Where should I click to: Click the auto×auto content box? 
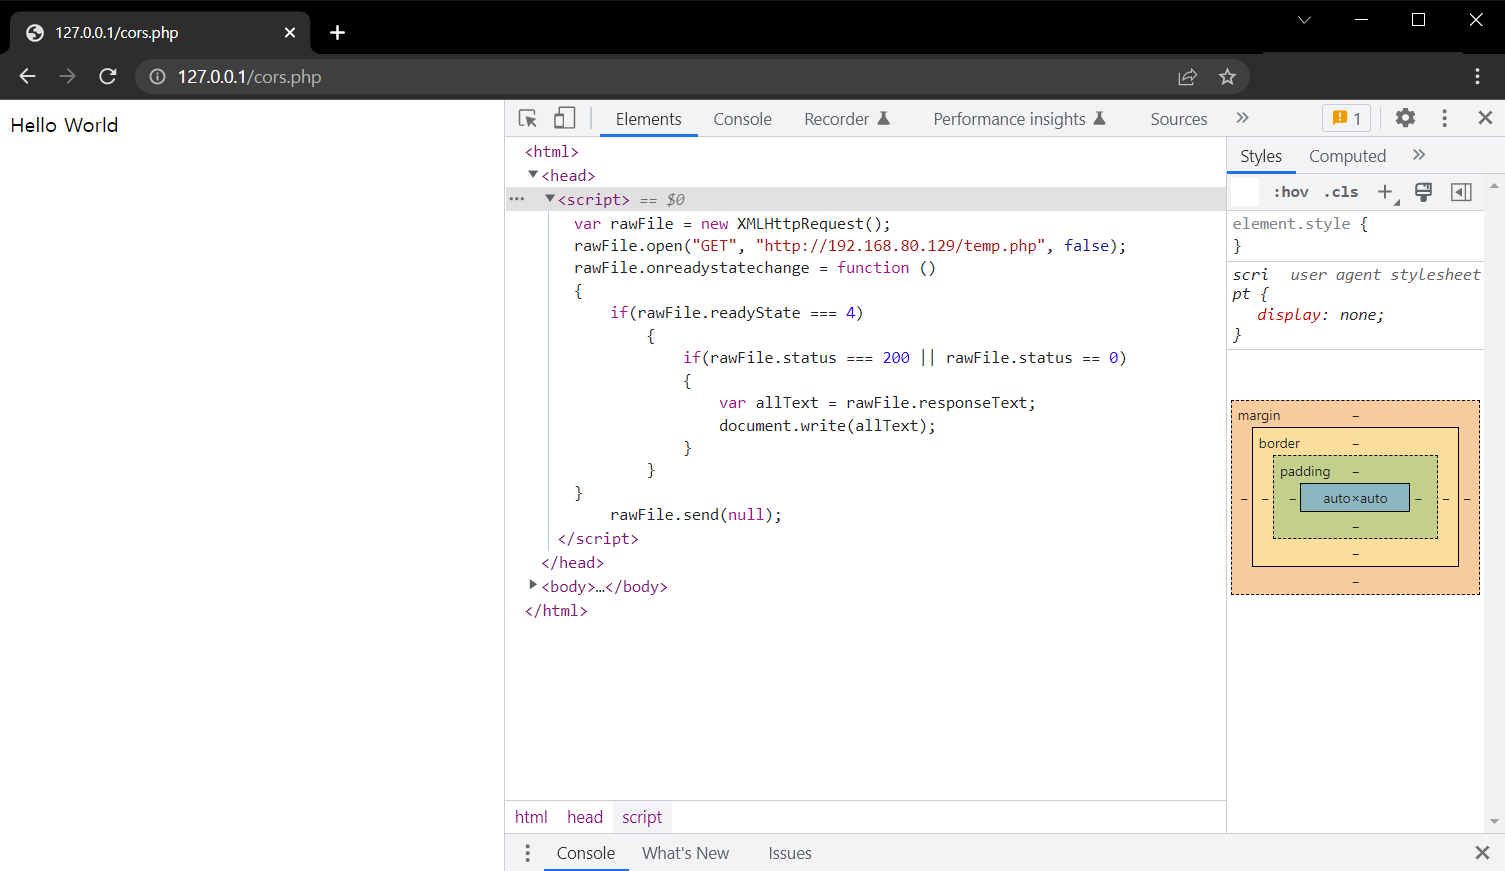(x=1355, y=498)
